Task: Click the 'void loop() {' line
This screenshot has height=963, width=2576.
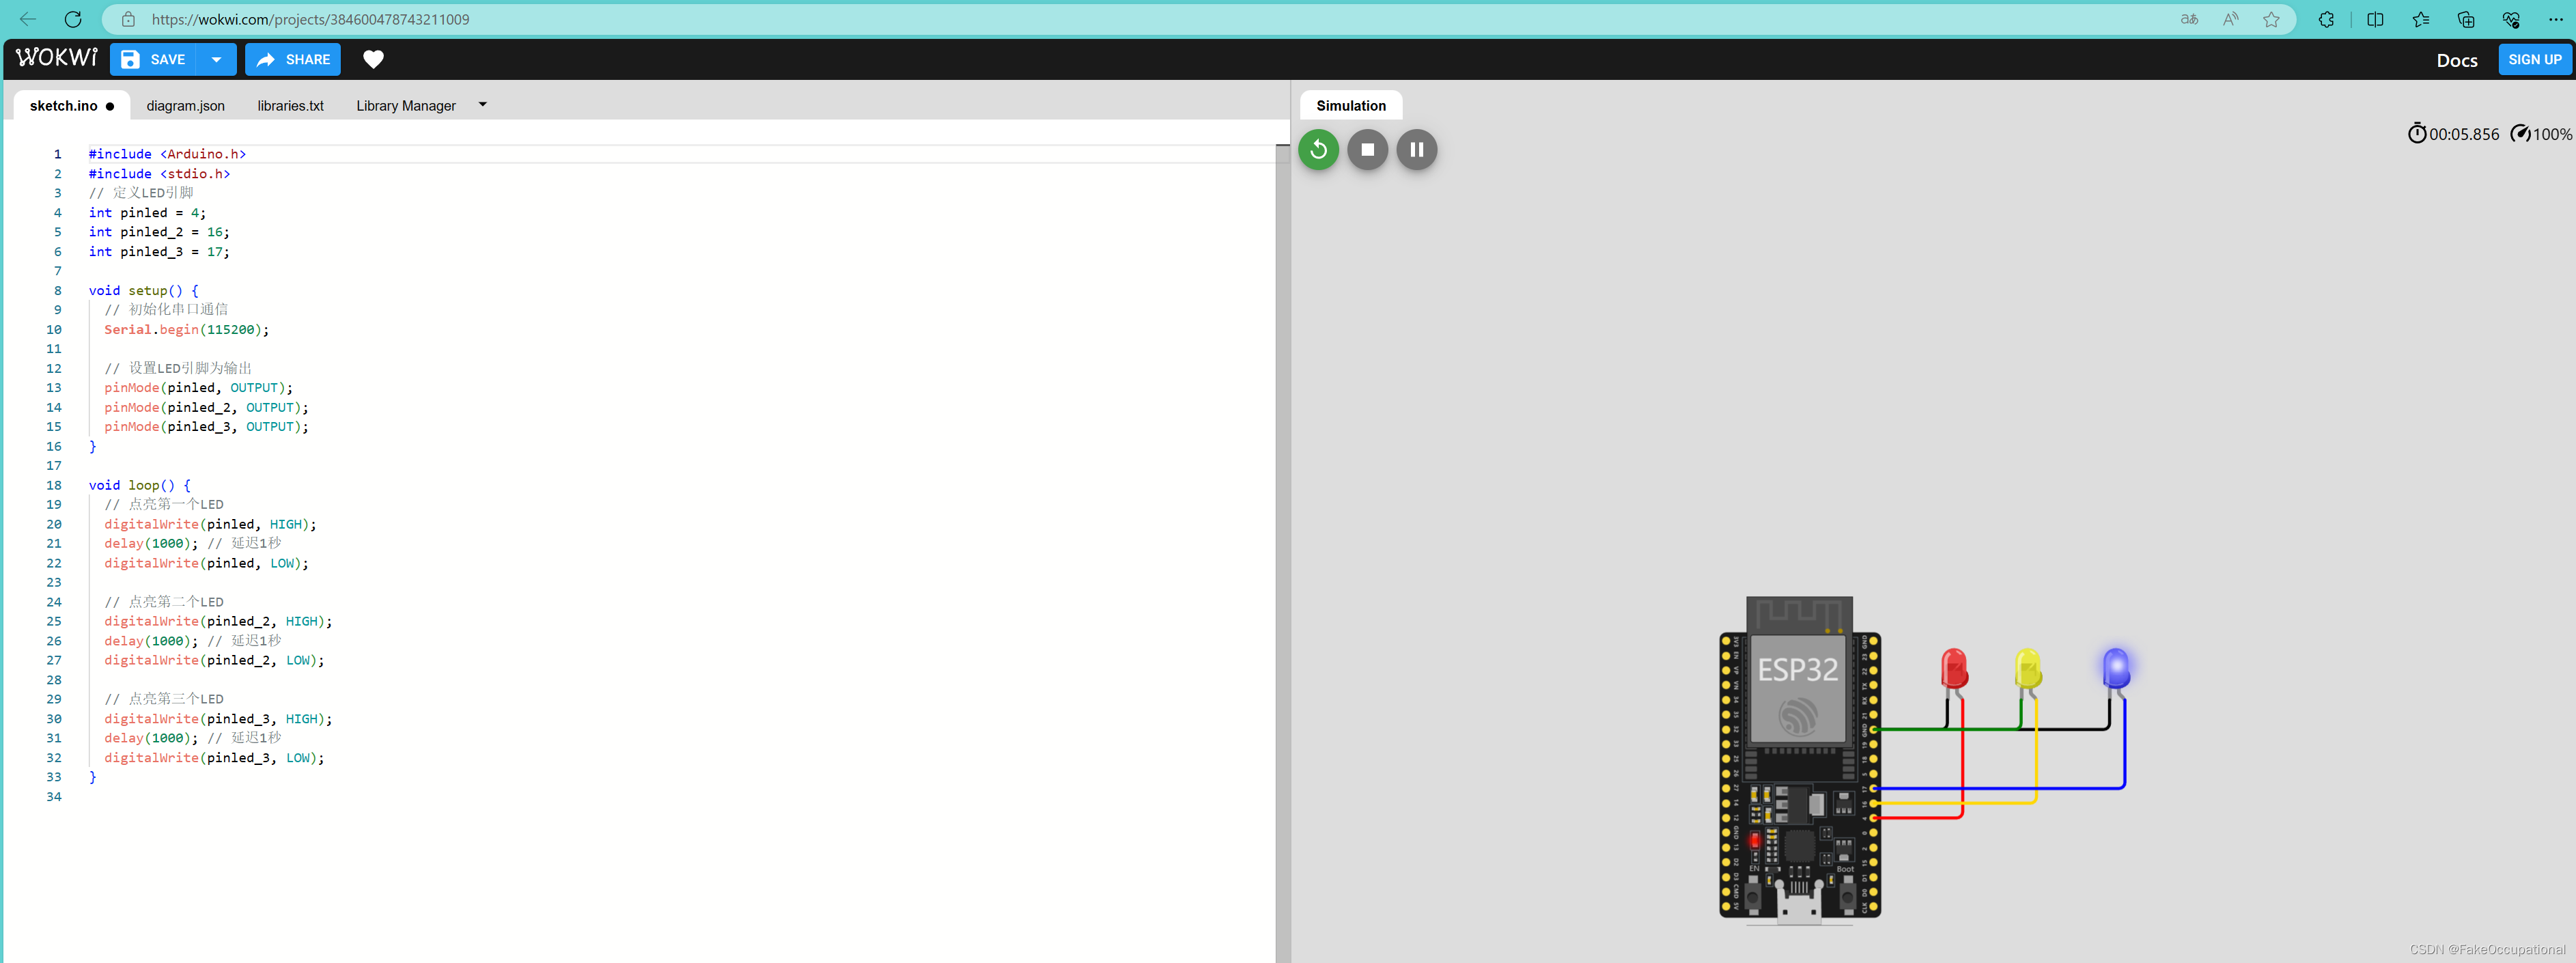Action: click(x=139, y=485)
